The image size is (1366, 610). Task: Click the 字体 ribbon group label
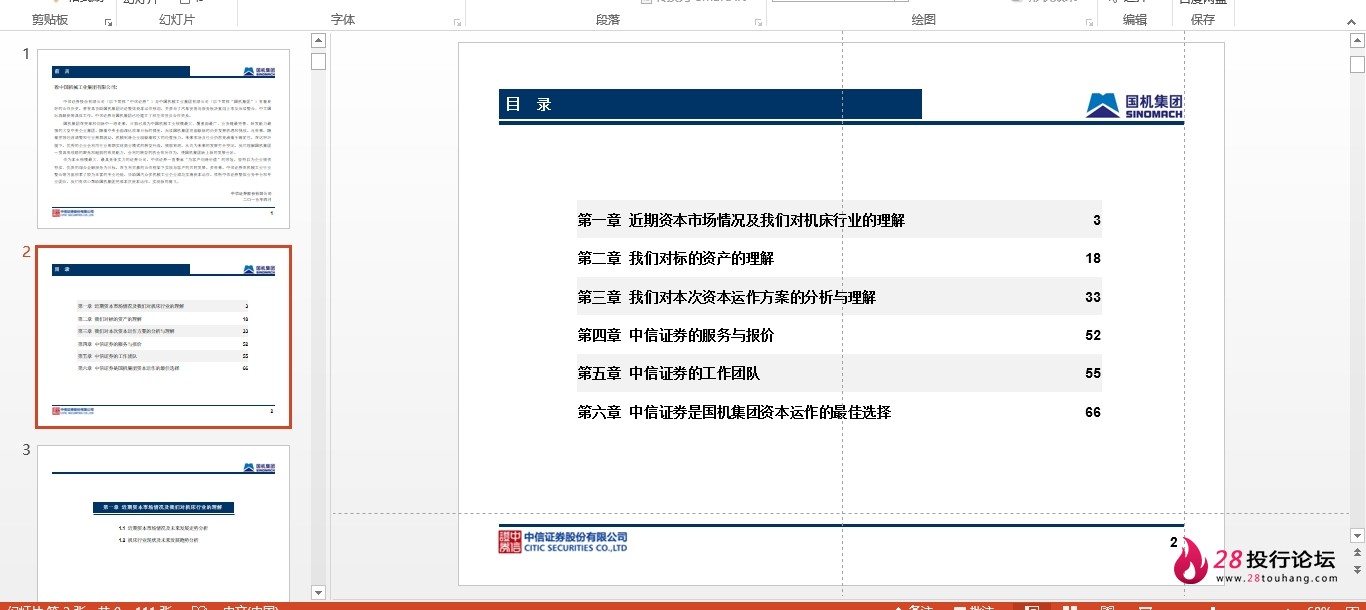[343, 20]
